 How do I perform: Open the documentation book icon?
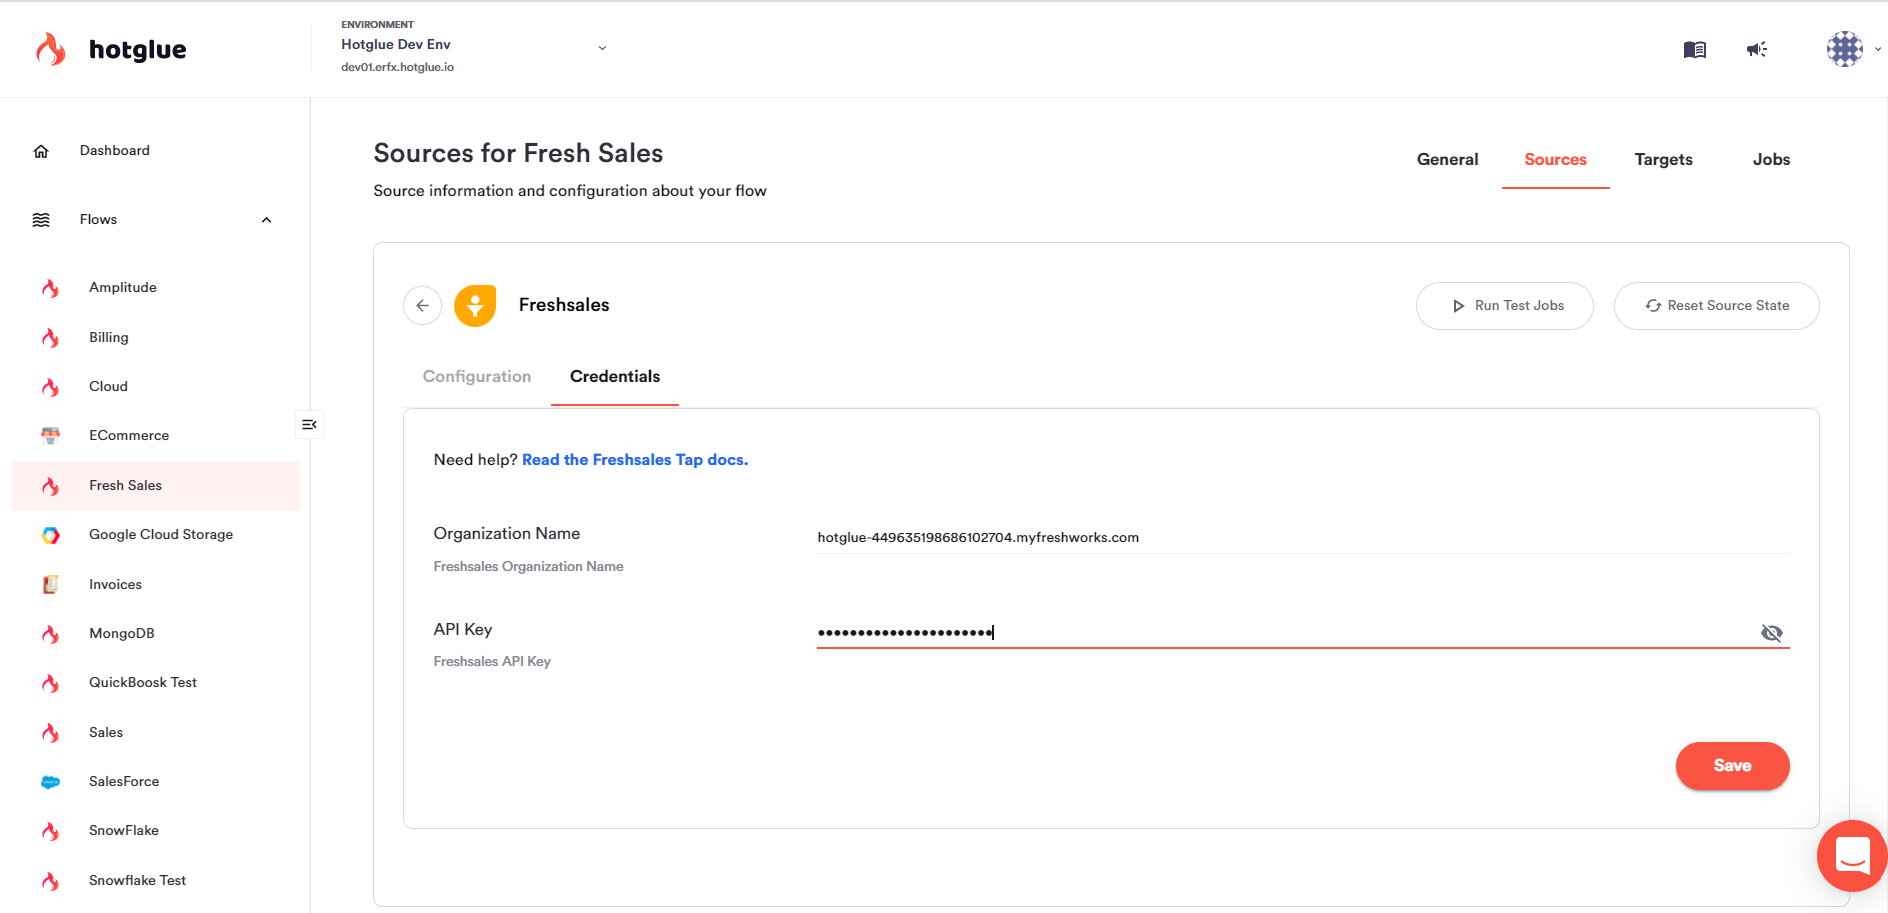pos(1694,49)
